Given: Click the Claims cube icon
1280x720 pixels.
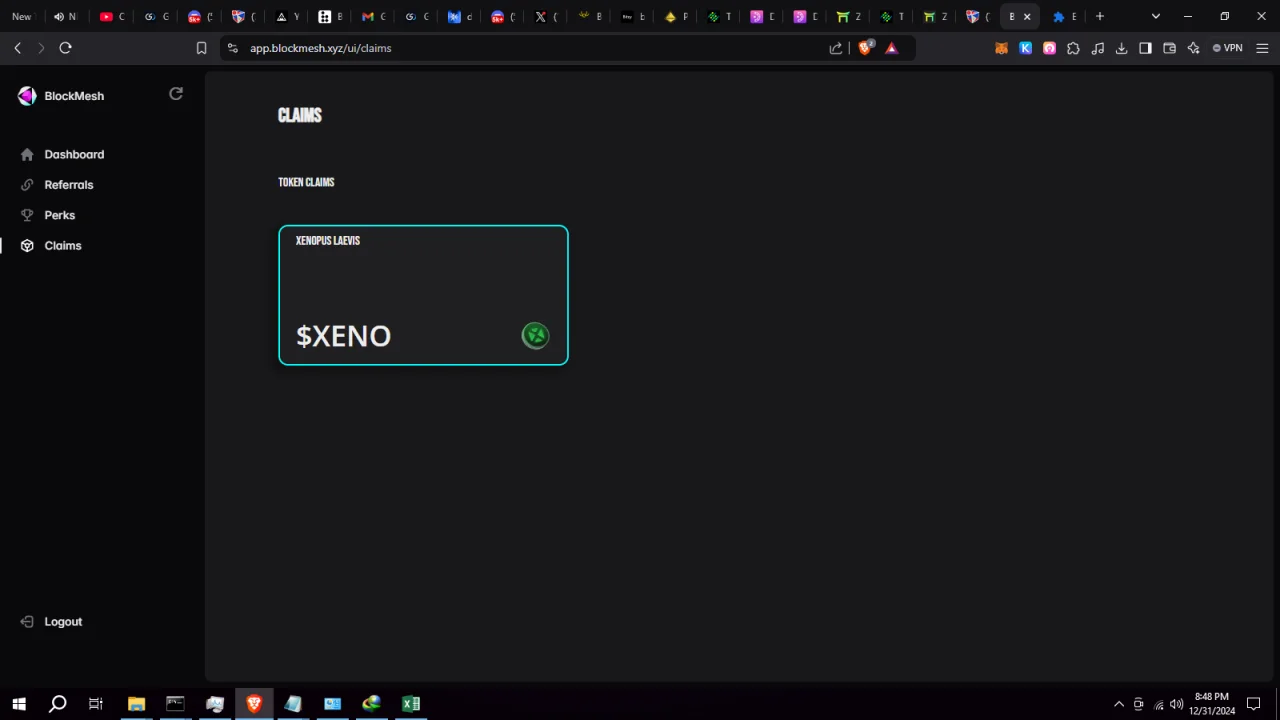Looking at the screenshot, I should [27, 246].
